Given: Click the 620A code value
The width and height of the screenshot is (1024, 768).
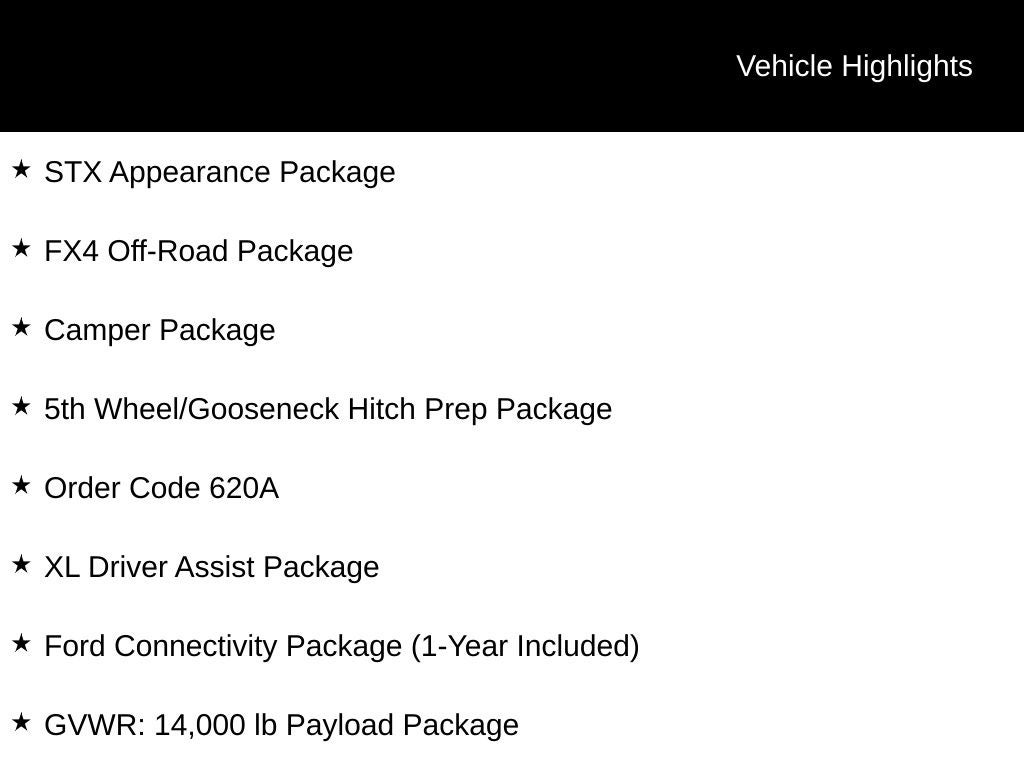Looking at the screenshot, I should (x=244, y=488).
